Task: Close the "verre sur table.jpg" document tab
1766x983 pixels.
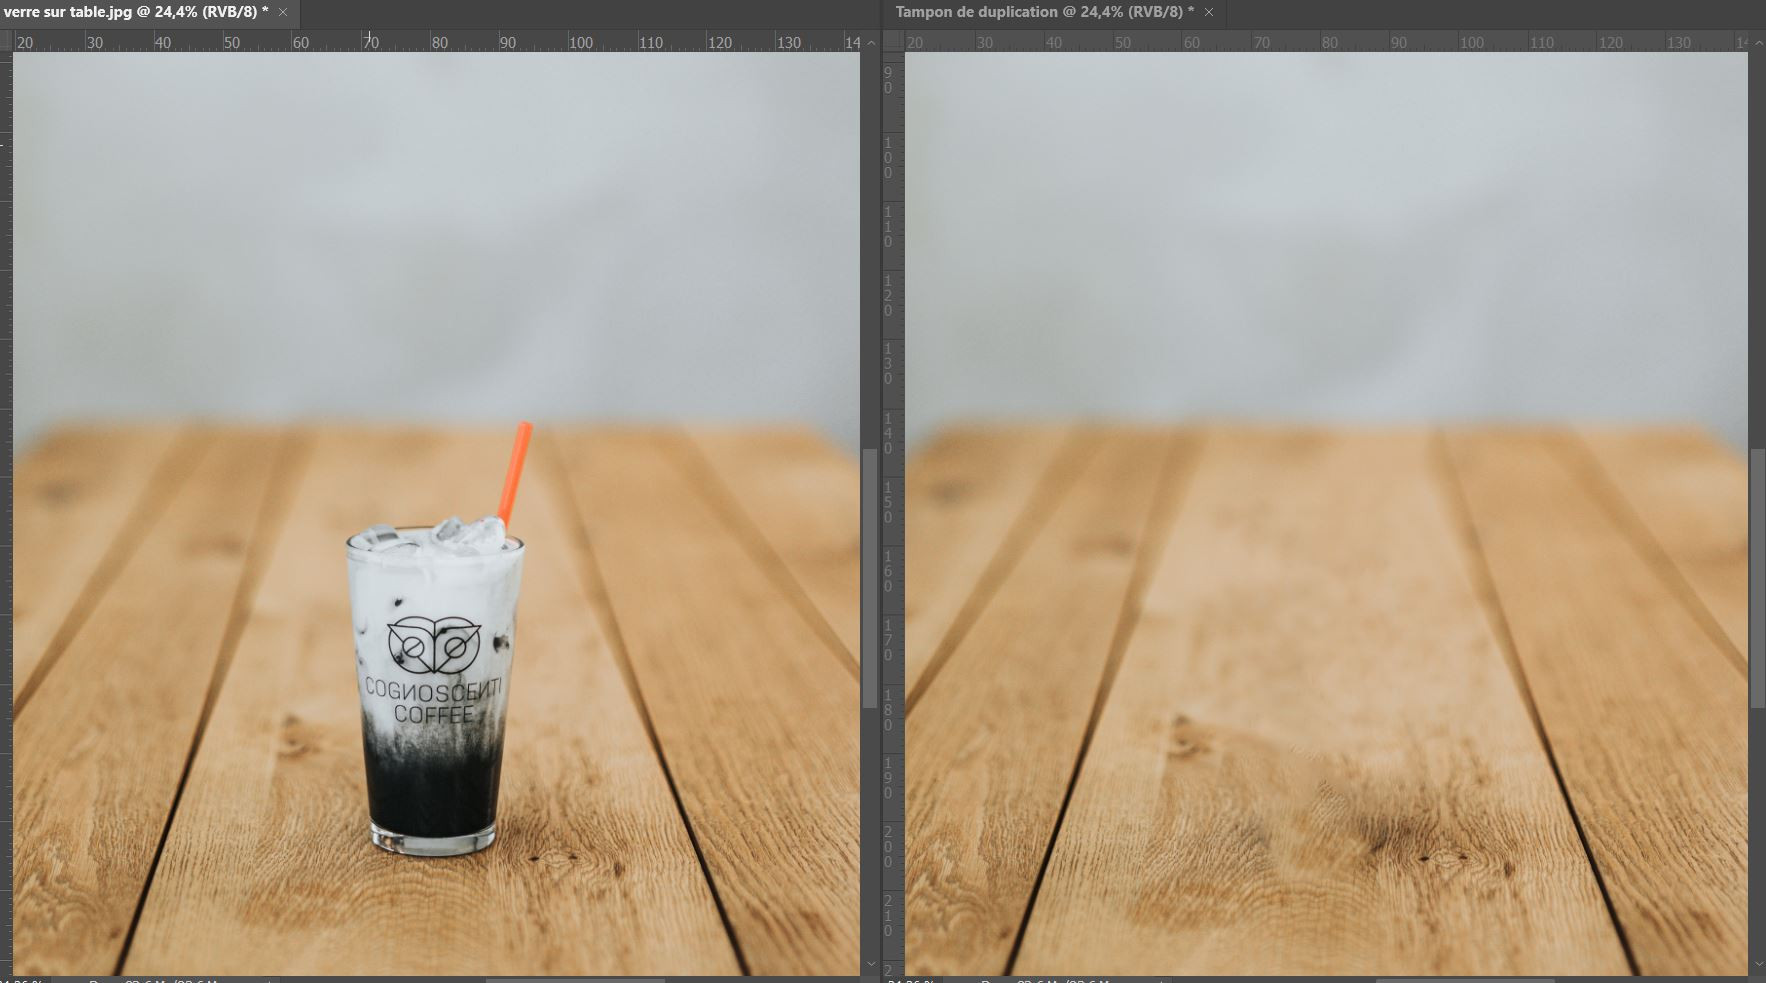Action: [x=283, y=12]
